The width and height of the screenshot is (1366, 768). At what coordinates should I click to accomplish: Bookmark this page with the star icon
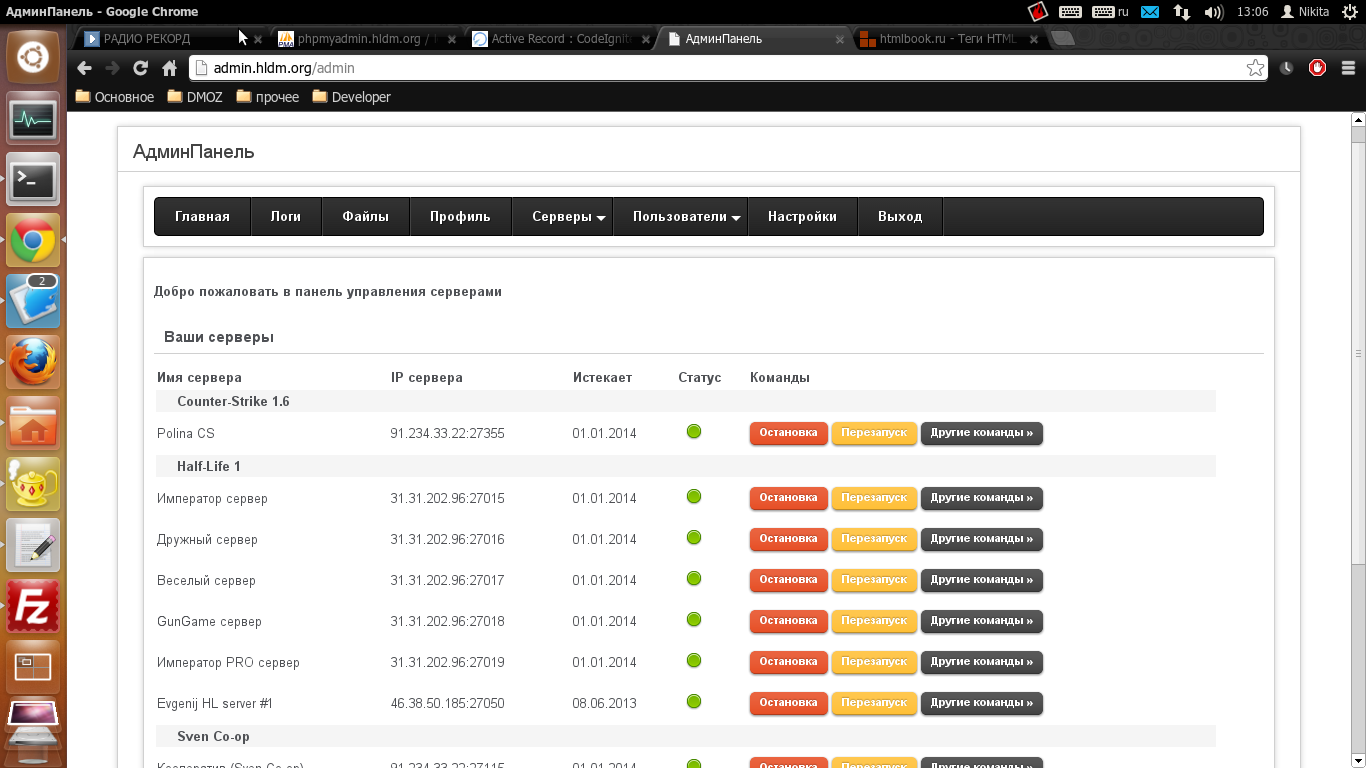(x=1255, y=68)
